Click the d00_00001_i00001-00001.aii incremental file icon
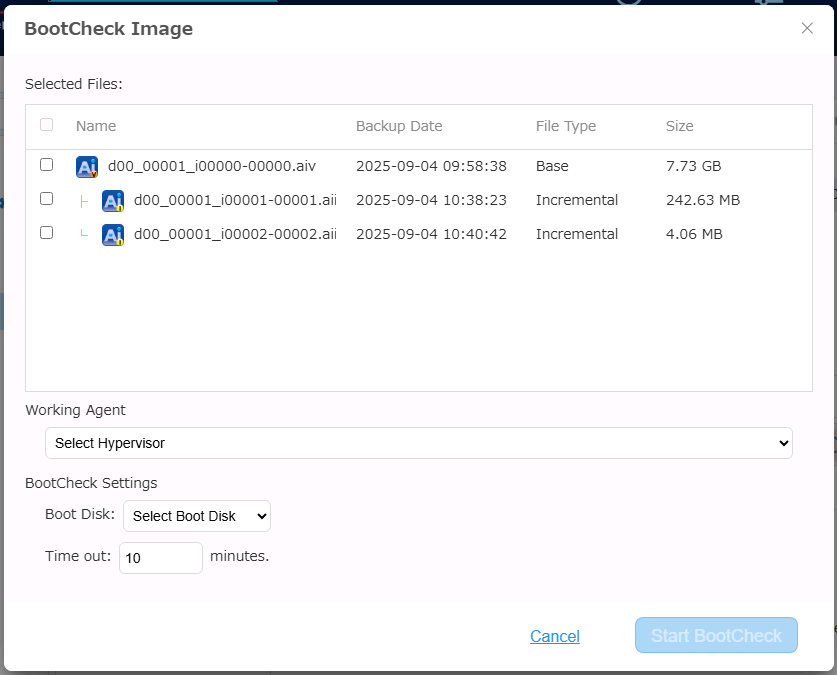Screen dimensions: 837x675 [x=113, y=201]
